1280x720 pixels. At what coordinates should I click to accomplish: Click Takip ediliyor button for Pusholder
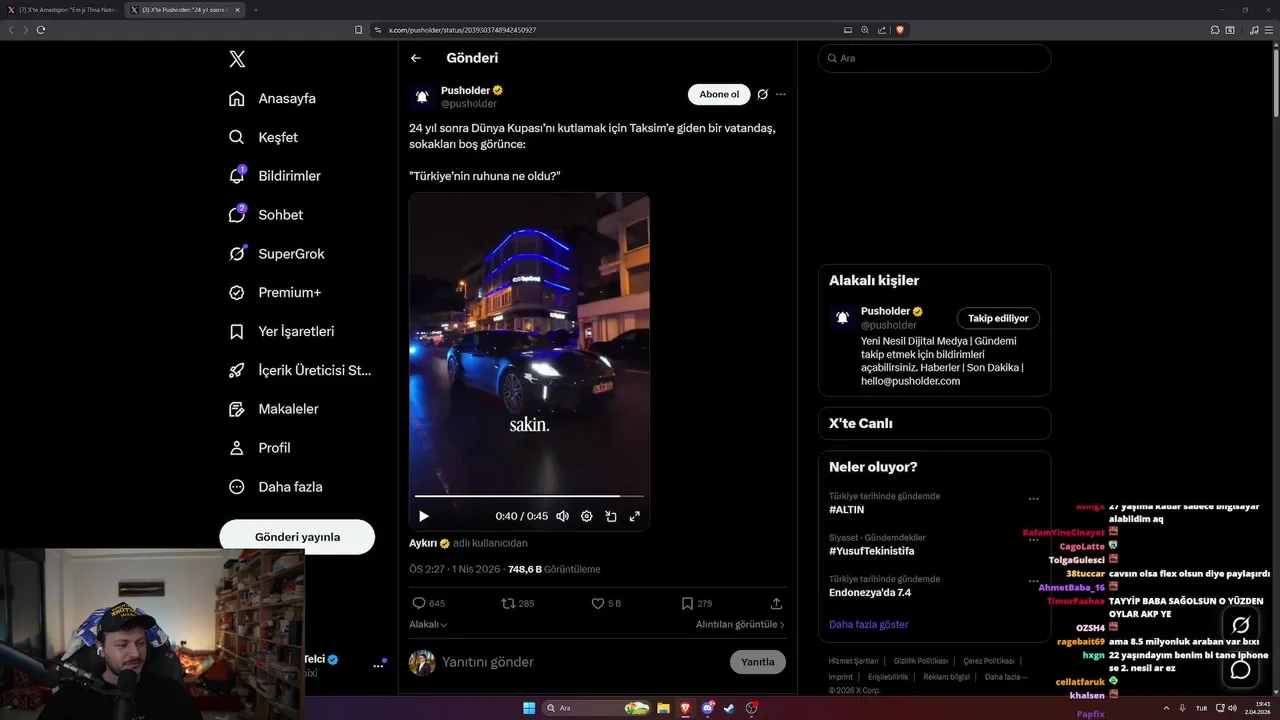[x=998, y=318]
